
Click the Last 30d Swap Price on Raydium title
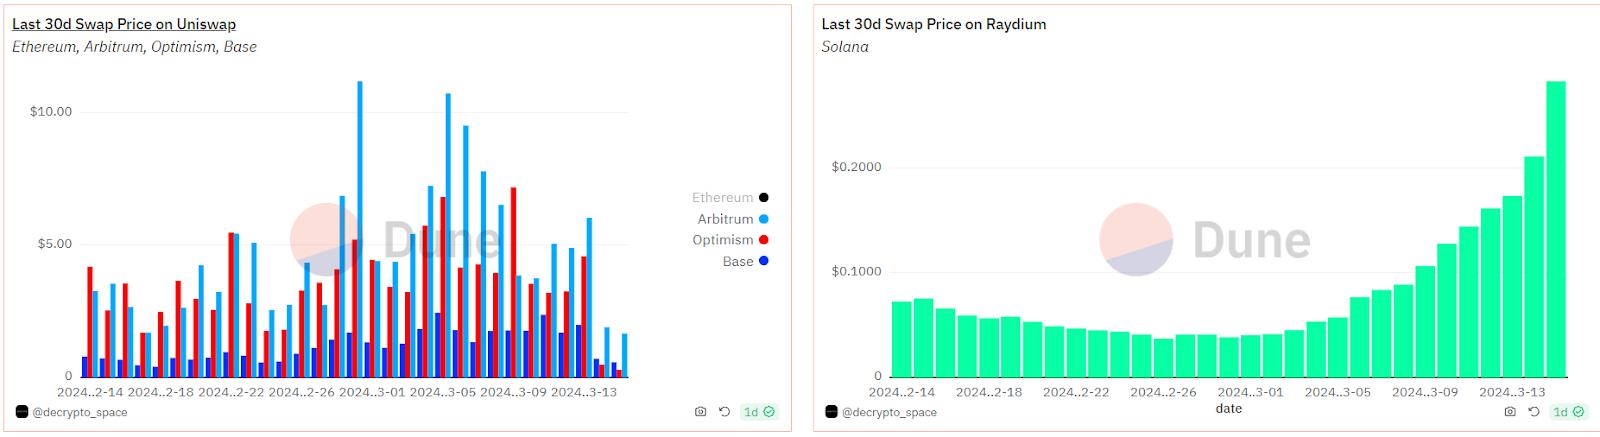pyautogui.click(x=934, y=24)
